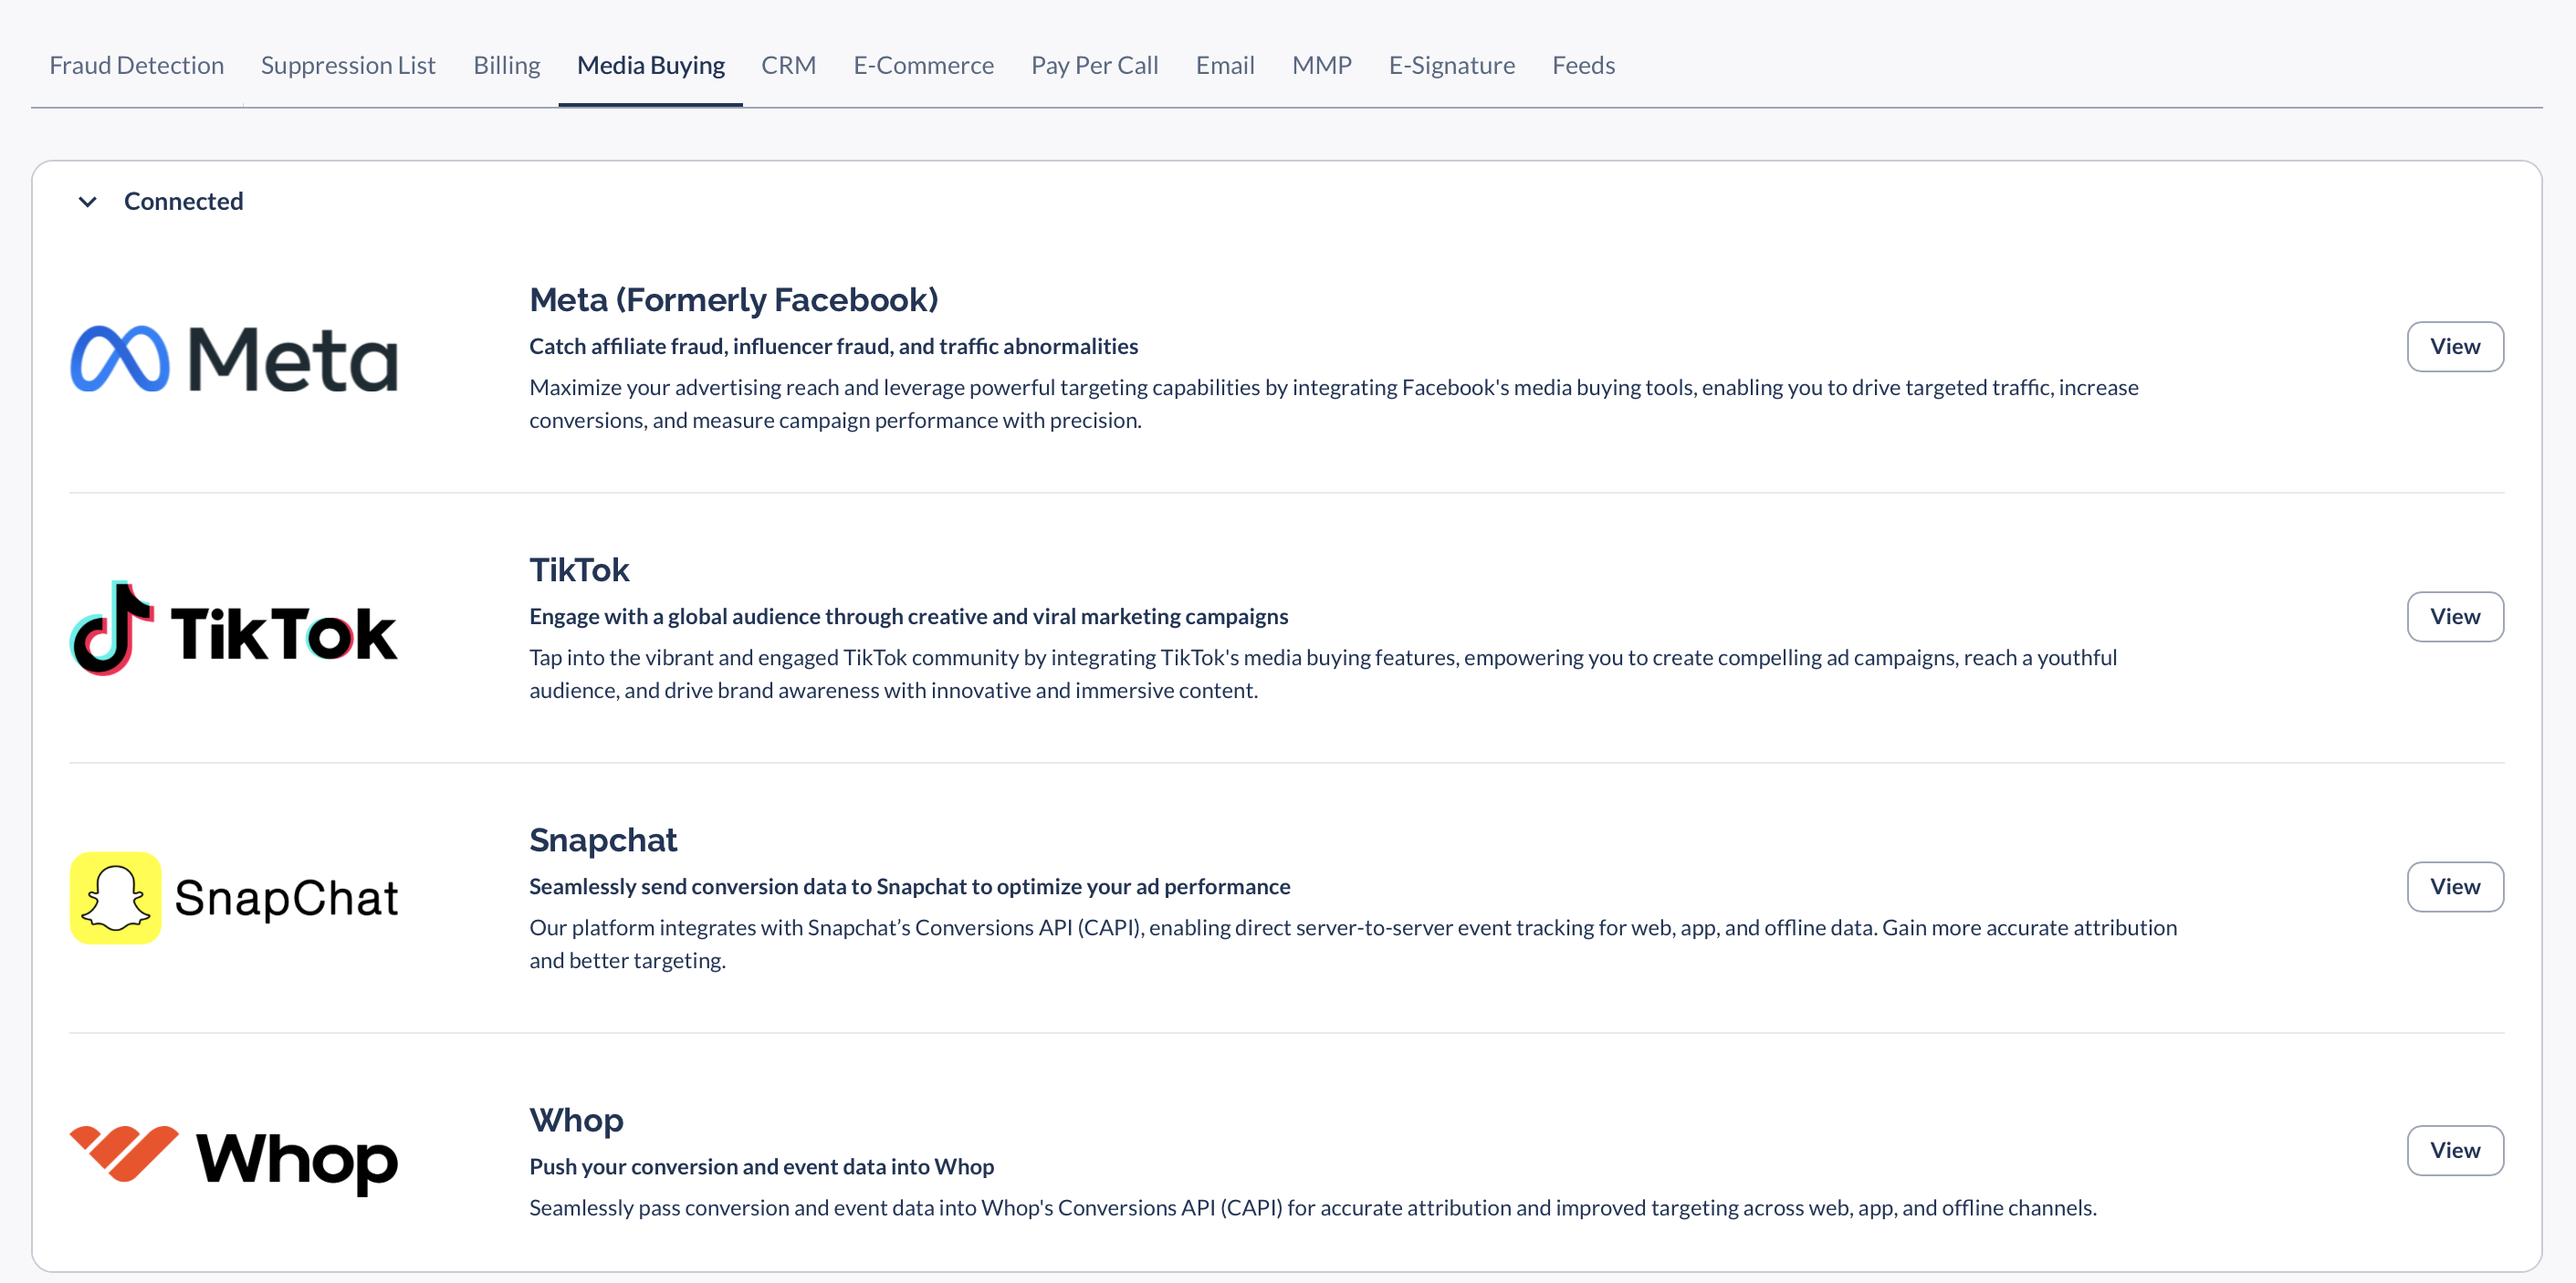This screenshot has height=1283, width=2576.
Task: Click the Connected section label
Action: 184,202
